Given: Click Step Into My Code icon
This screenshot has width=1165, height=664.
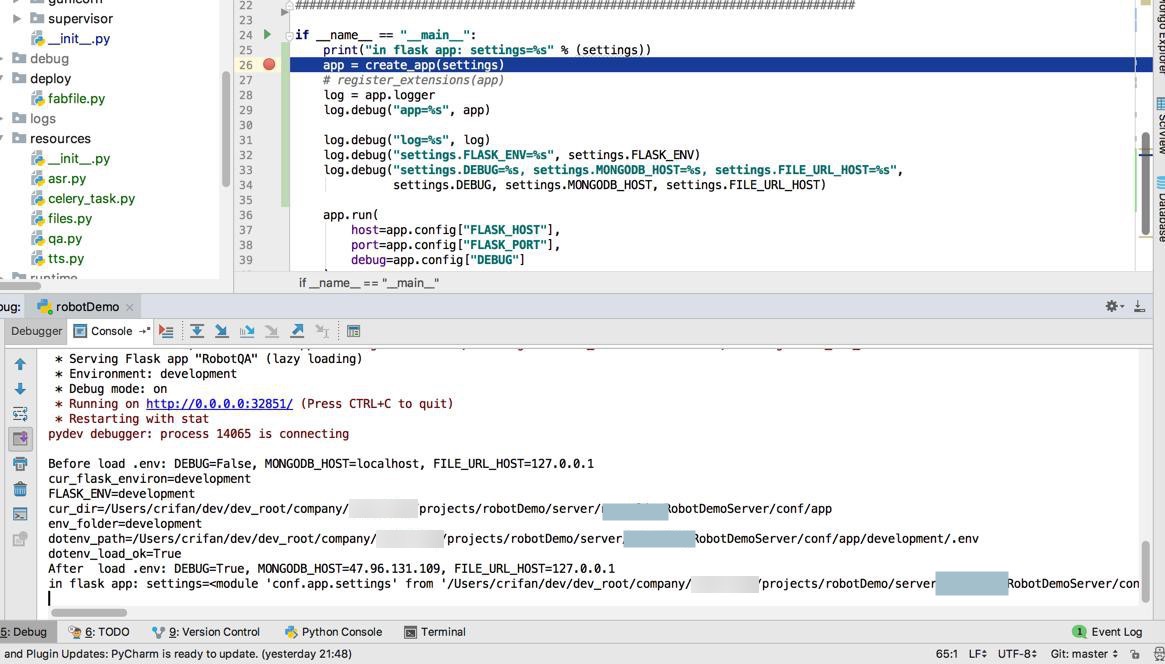Looking at the screenshot, I should click(247, 331).
